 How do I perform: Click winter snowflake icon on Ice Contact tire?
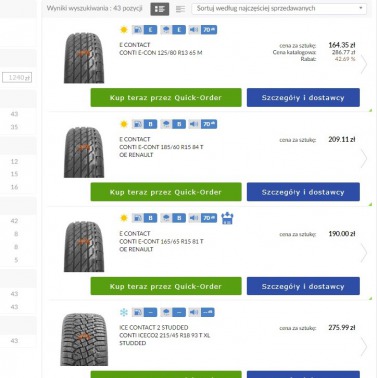(x=124, y=312)
